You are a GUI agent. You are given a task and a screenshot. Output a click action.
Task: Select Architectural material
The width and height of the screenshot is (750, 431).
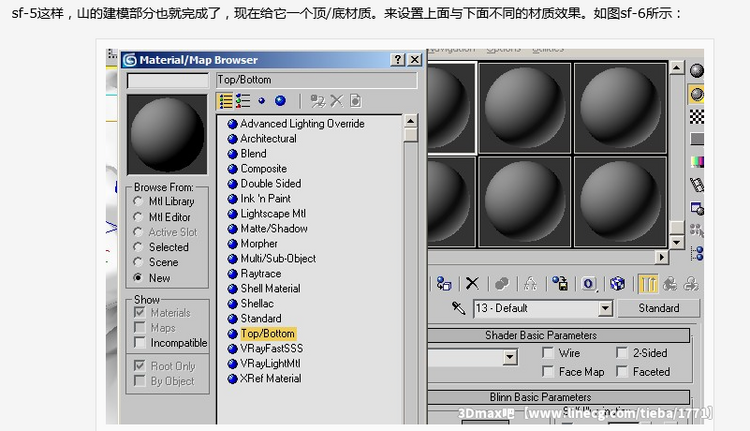pyautogui.click(x=268, y=138)
